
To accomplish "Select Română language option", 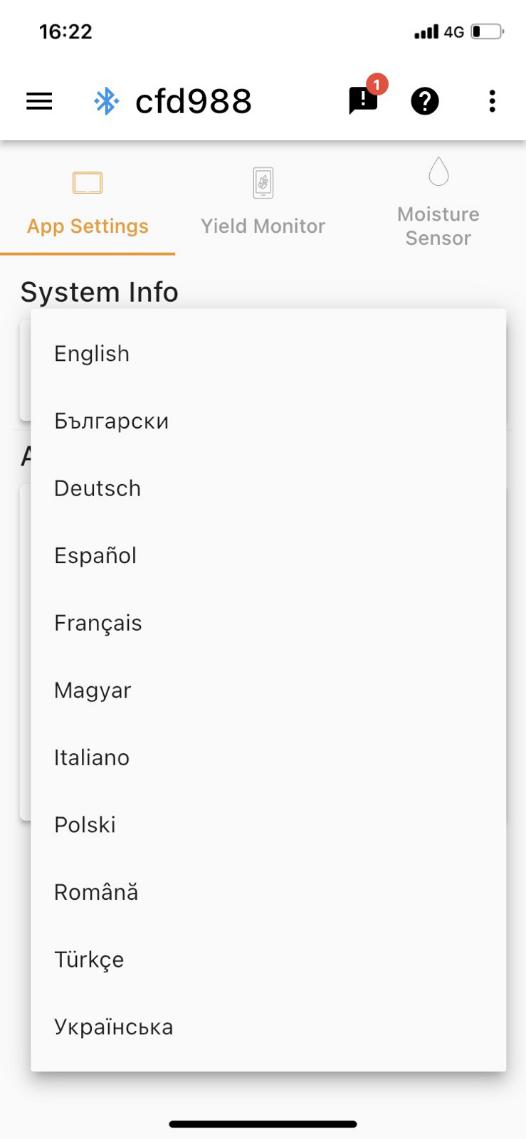I will [x=268, y=892].
